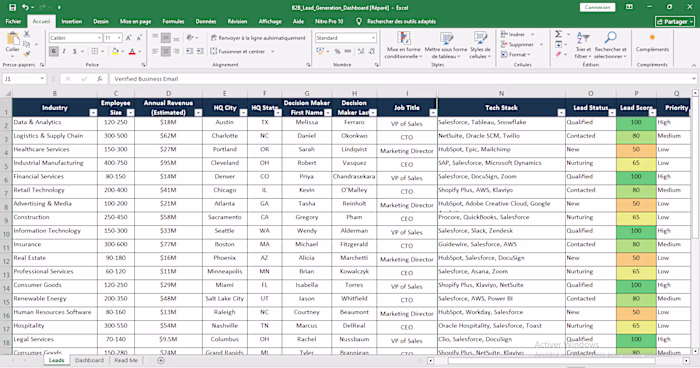Switch to the Formules tab
The image size is (700, 368).
pos(173,21)
